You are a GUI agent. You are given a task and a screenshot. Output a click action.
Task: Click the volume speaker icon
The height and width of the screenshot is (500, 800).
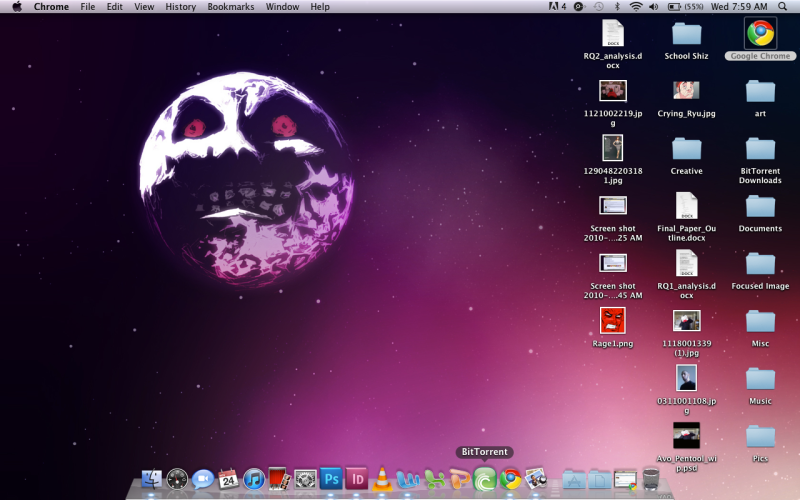[x=654, y=7]
